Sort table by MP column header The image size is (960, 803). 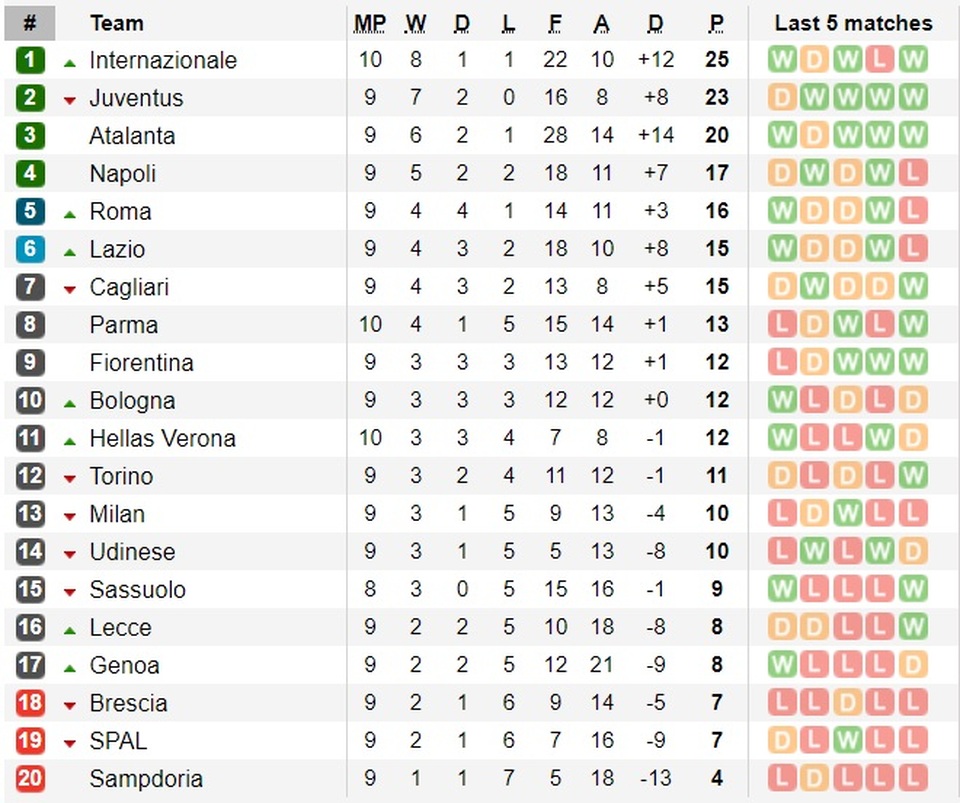click(x=370, y=23)
